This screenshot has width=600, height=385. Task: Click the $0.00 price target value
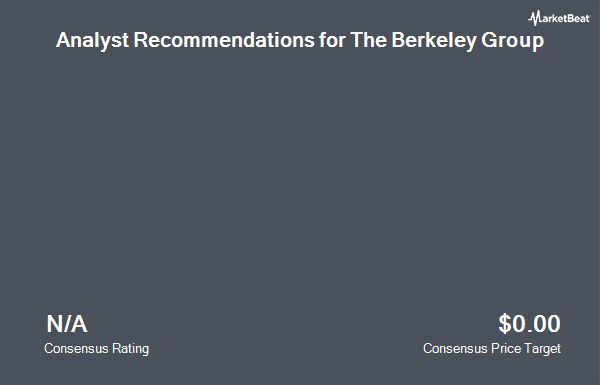click(529, 324)
